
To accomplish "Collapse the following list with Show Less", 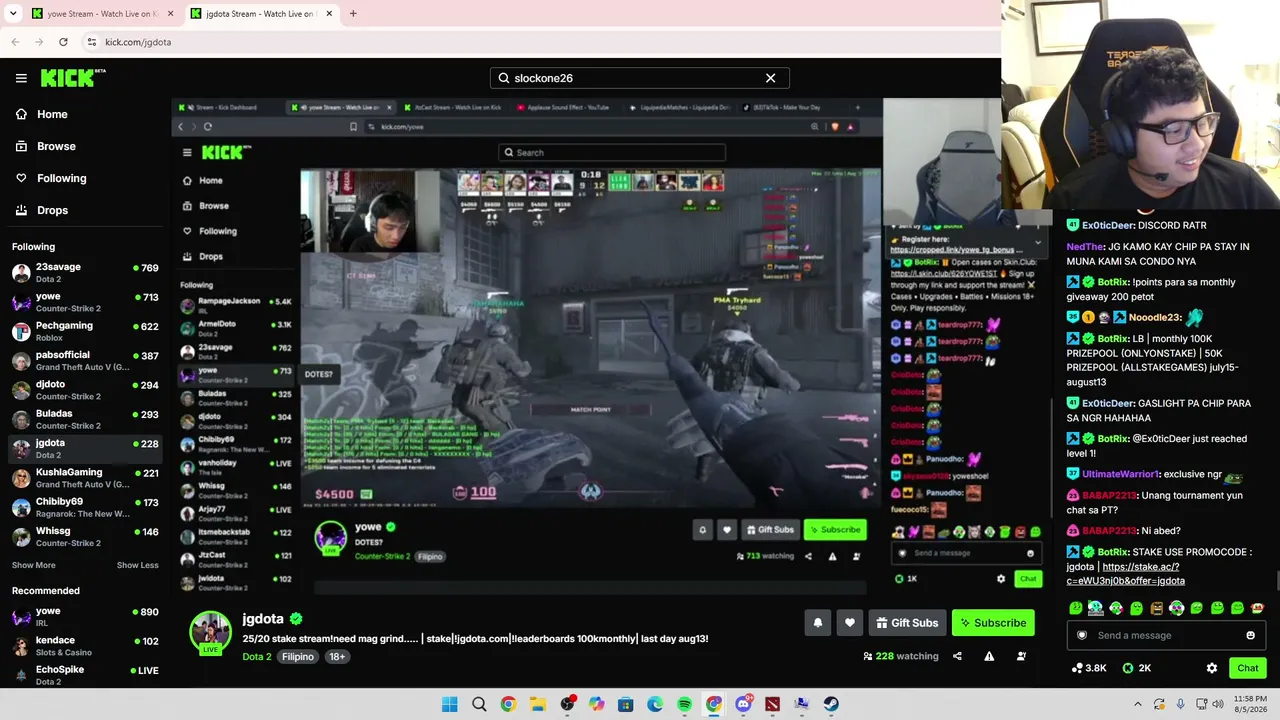I will (x=137, y=565).
